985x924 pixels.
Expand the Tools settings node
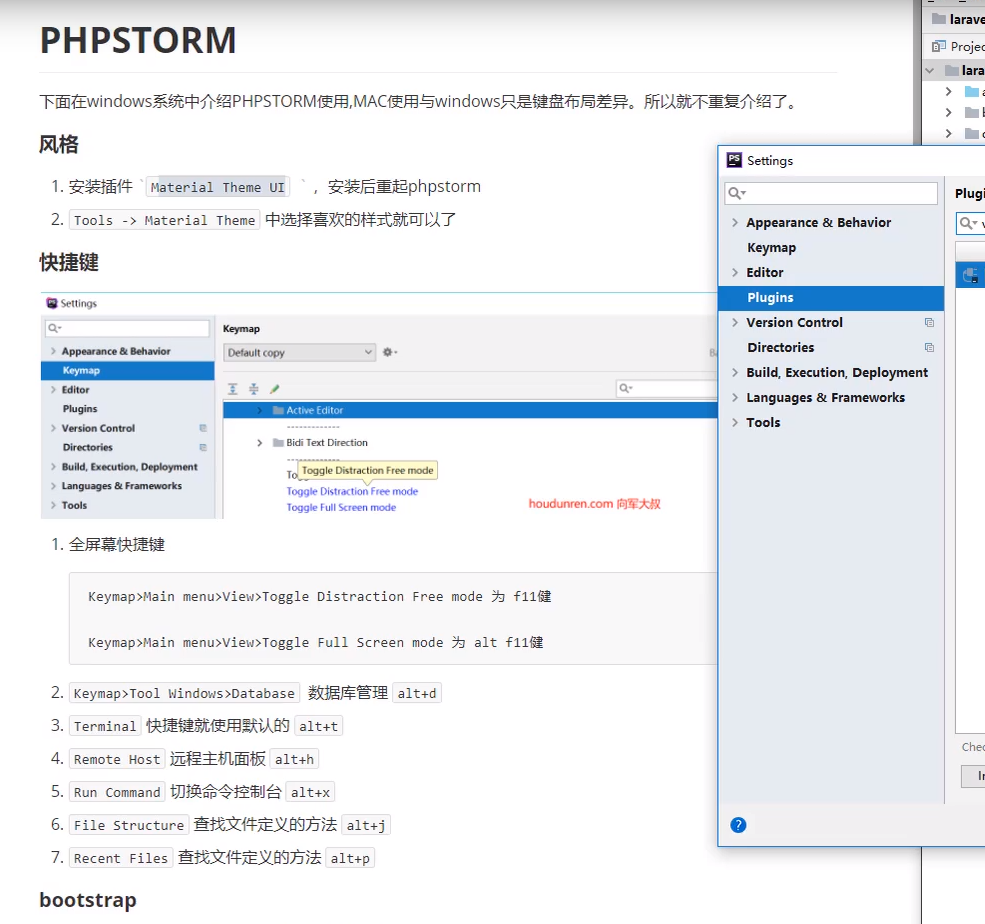735,423
